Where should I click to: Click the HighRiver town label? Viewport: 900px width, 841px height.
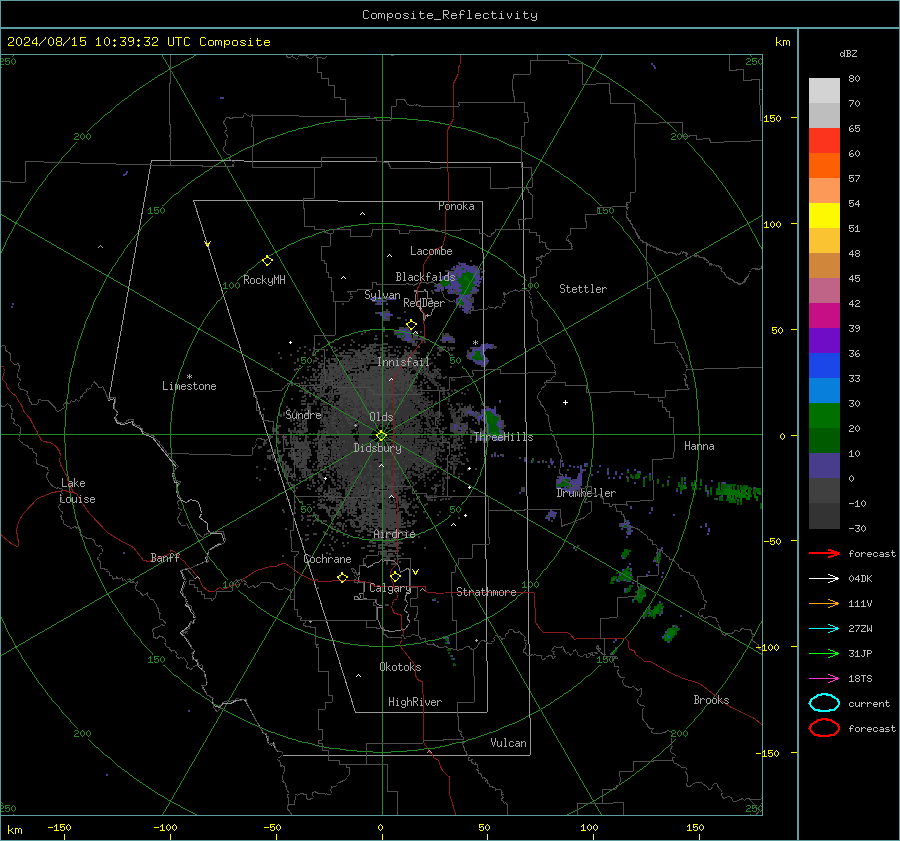point(415,702)
